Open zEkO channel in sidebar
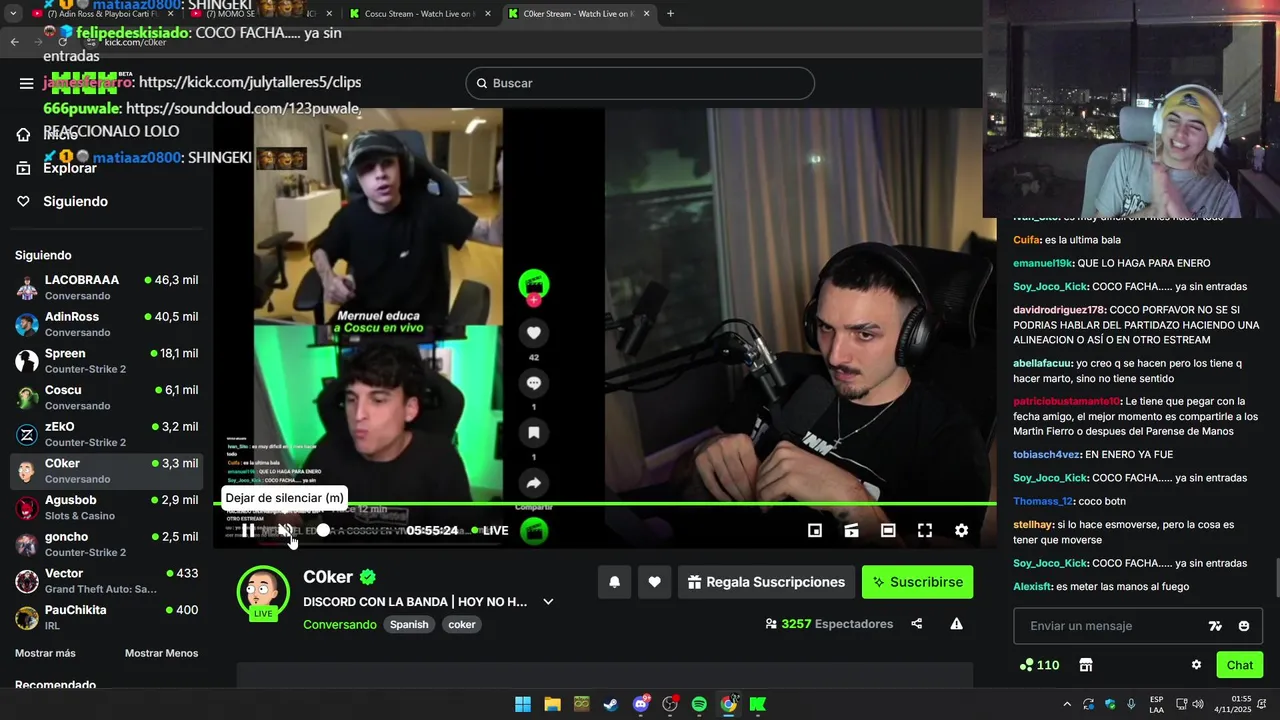 pos(106,434)
